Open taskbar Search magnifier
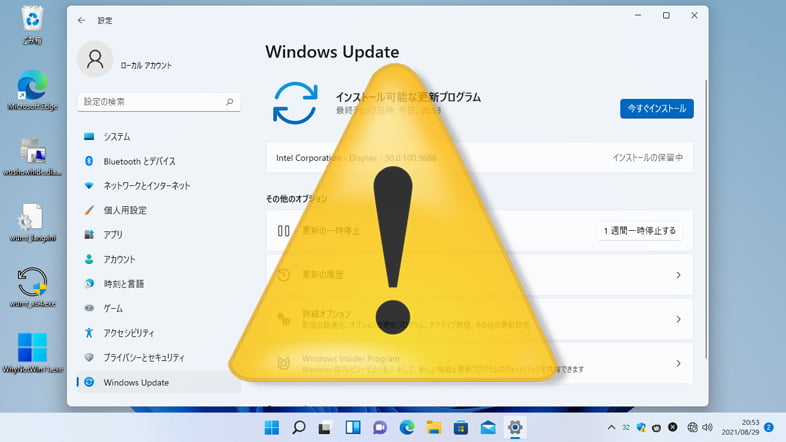Viewport: 786px width, 442px height. coord(299,427)
